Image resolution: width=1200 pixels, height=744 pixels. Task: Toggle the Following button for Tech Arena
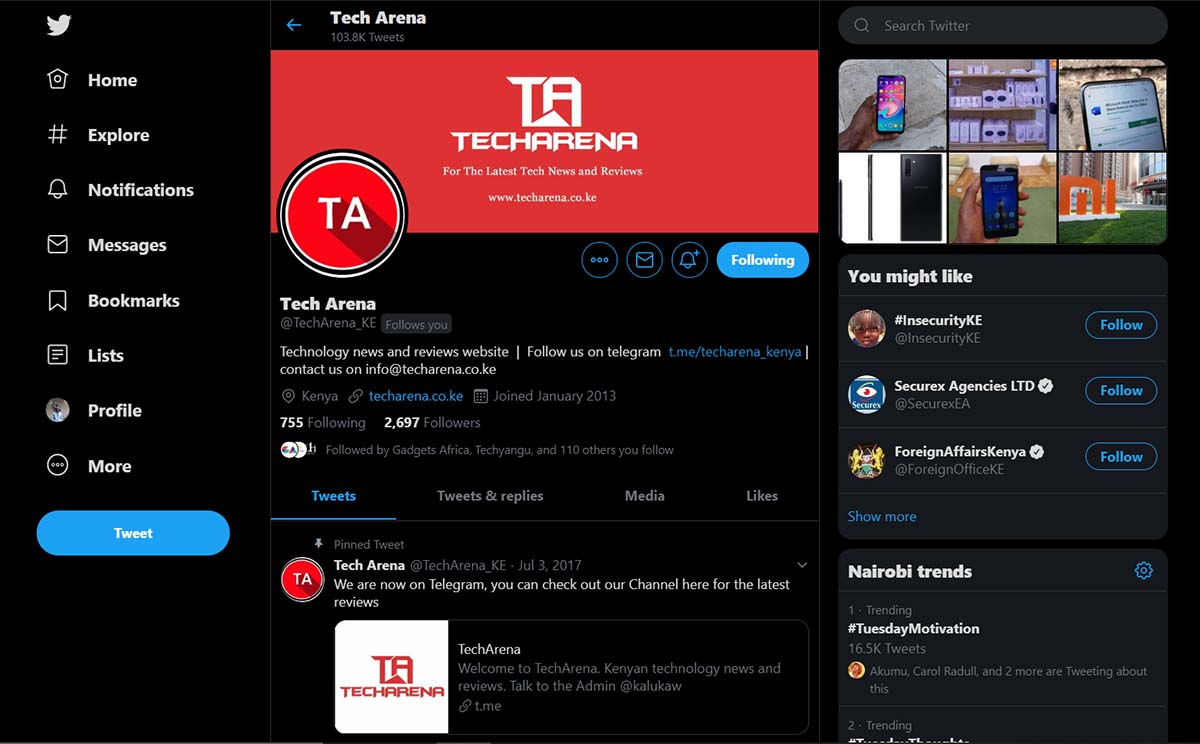tap(762, 260)
